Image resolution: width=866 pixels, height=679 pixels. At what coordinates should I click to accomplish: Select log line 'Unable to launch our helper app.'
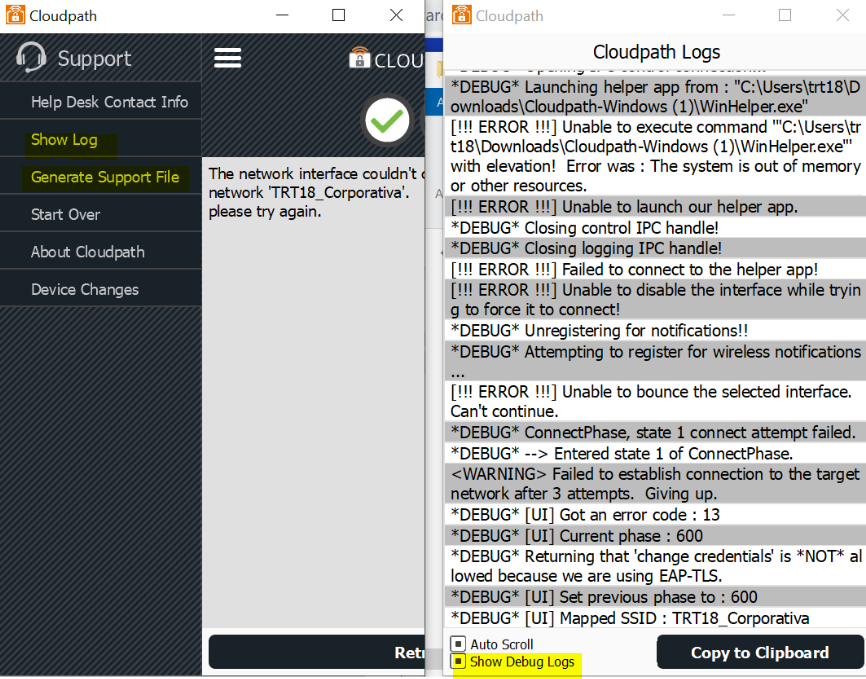click(x=654, y=207)
